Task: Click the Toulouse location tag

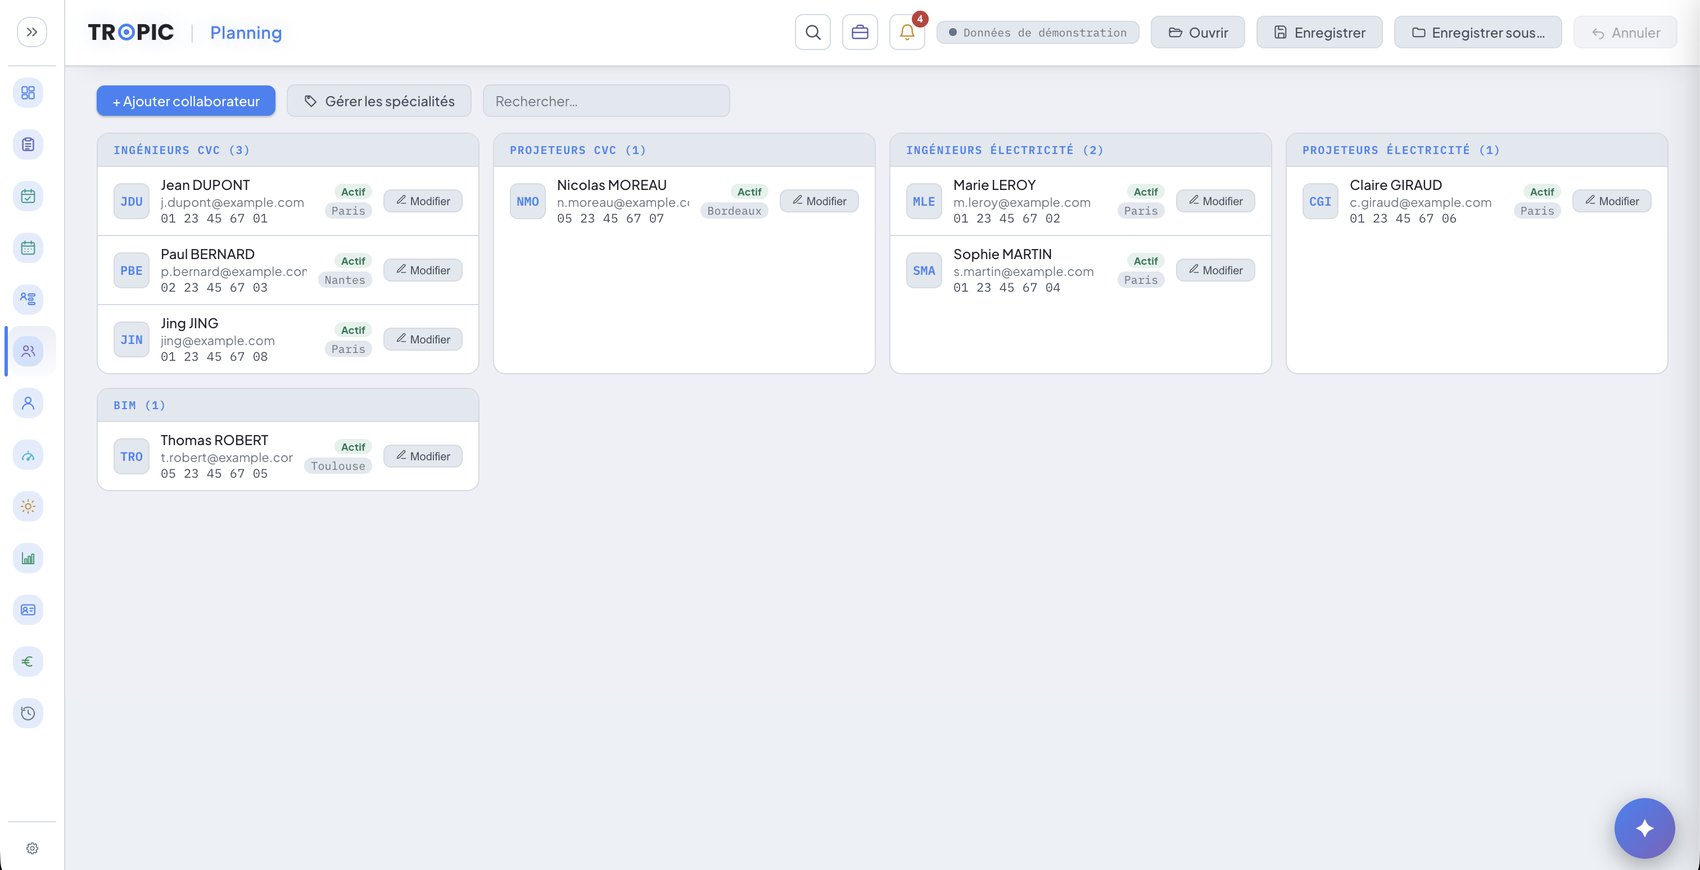Action: click(338, 466)
